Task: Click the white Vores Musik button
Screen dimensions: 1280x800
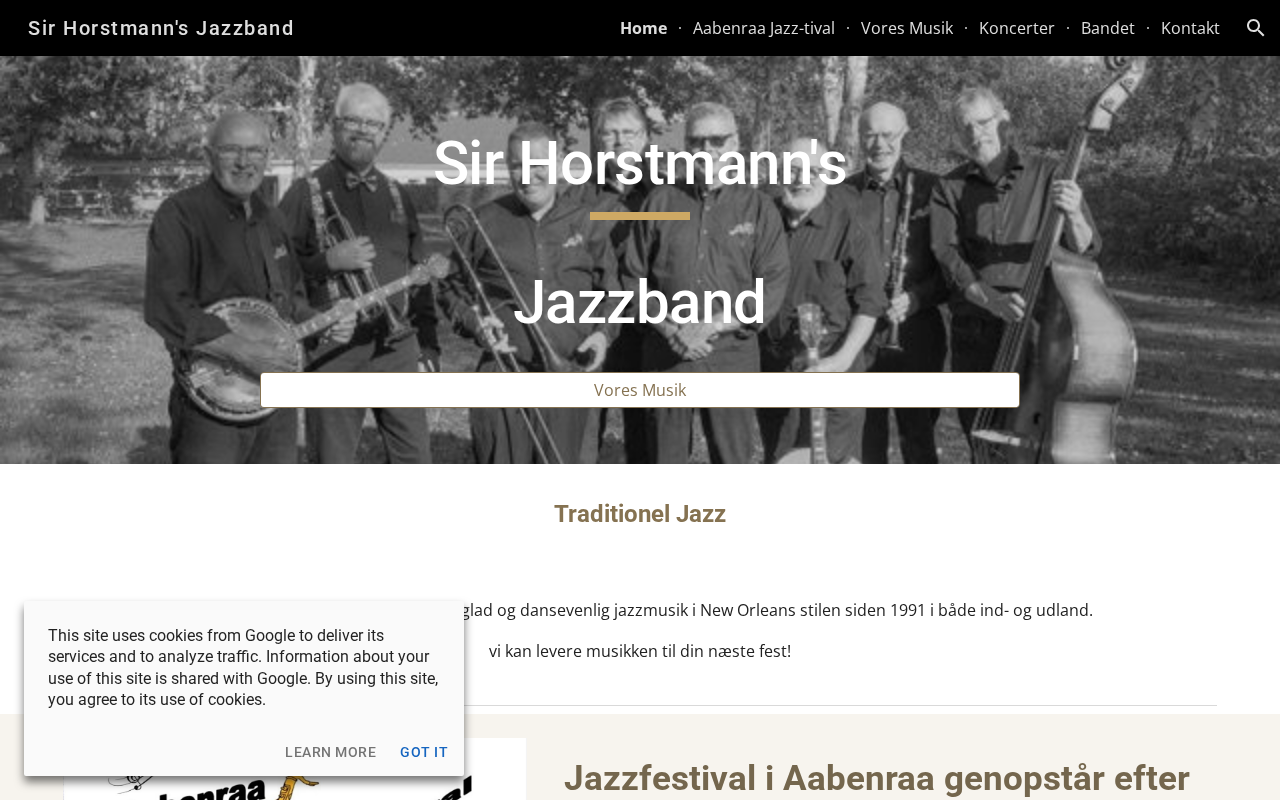Action: click(640, 390)
